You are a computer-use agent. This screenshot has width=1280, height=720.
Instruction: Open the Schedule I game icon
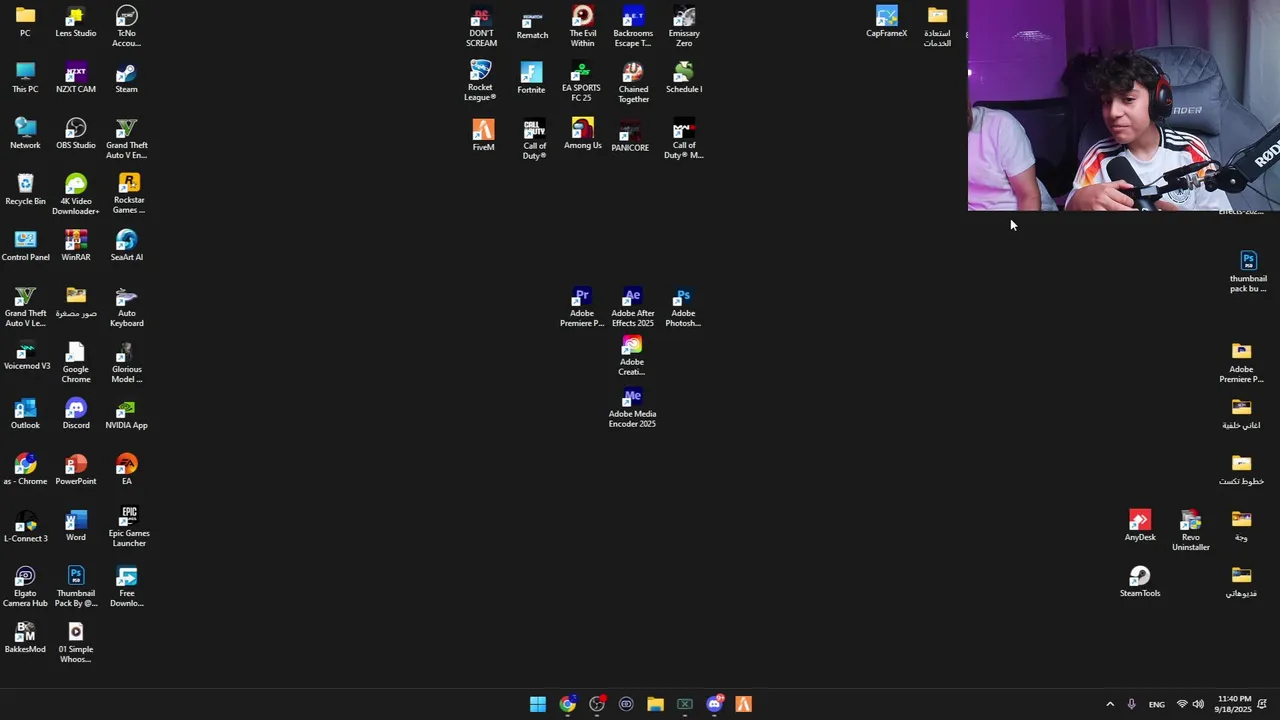[x=684, y=78]
